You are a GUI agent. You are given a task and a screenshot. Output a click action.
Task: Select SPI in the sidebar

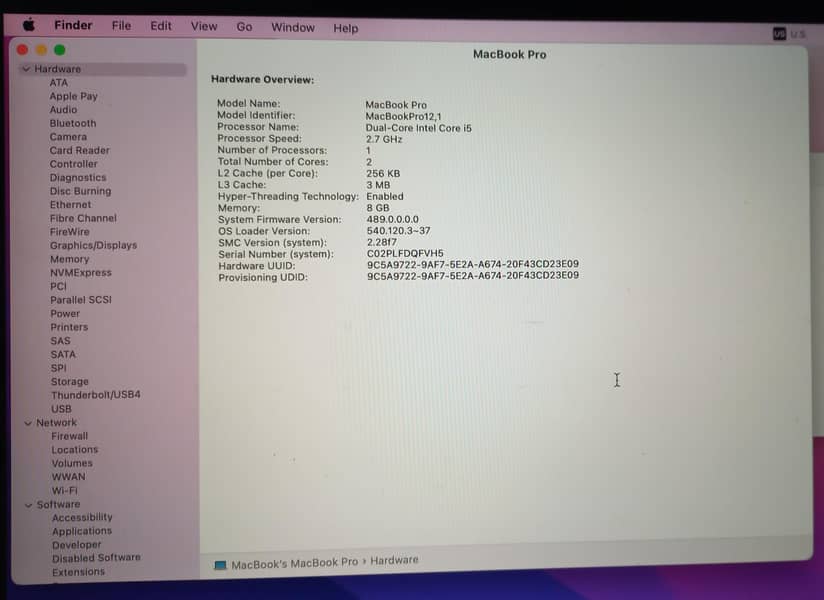59,368
